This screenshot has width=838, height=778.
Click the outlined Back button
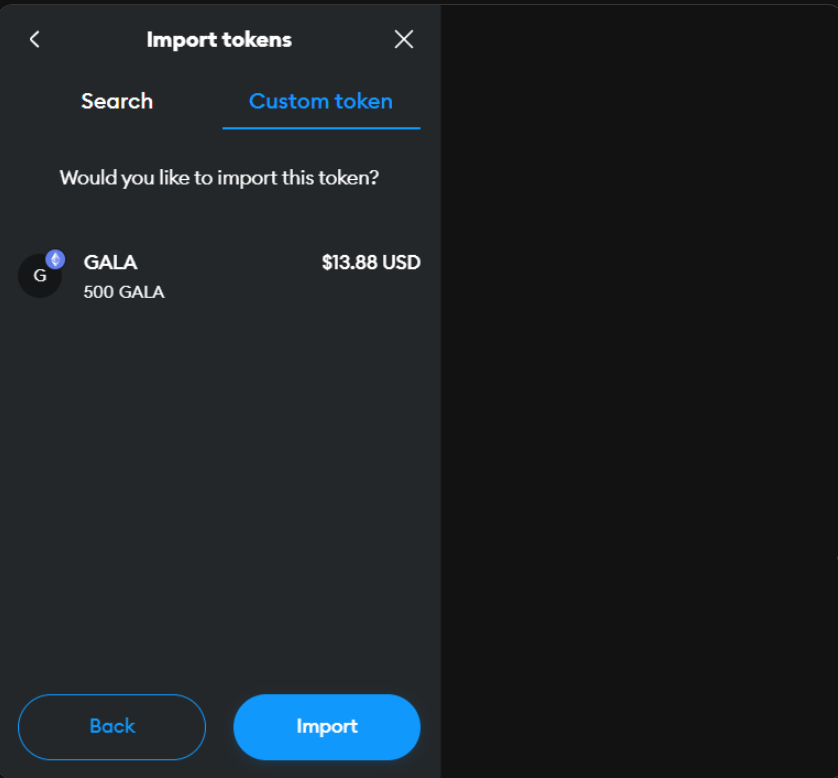pyautogui.click(x=112, y=727)
